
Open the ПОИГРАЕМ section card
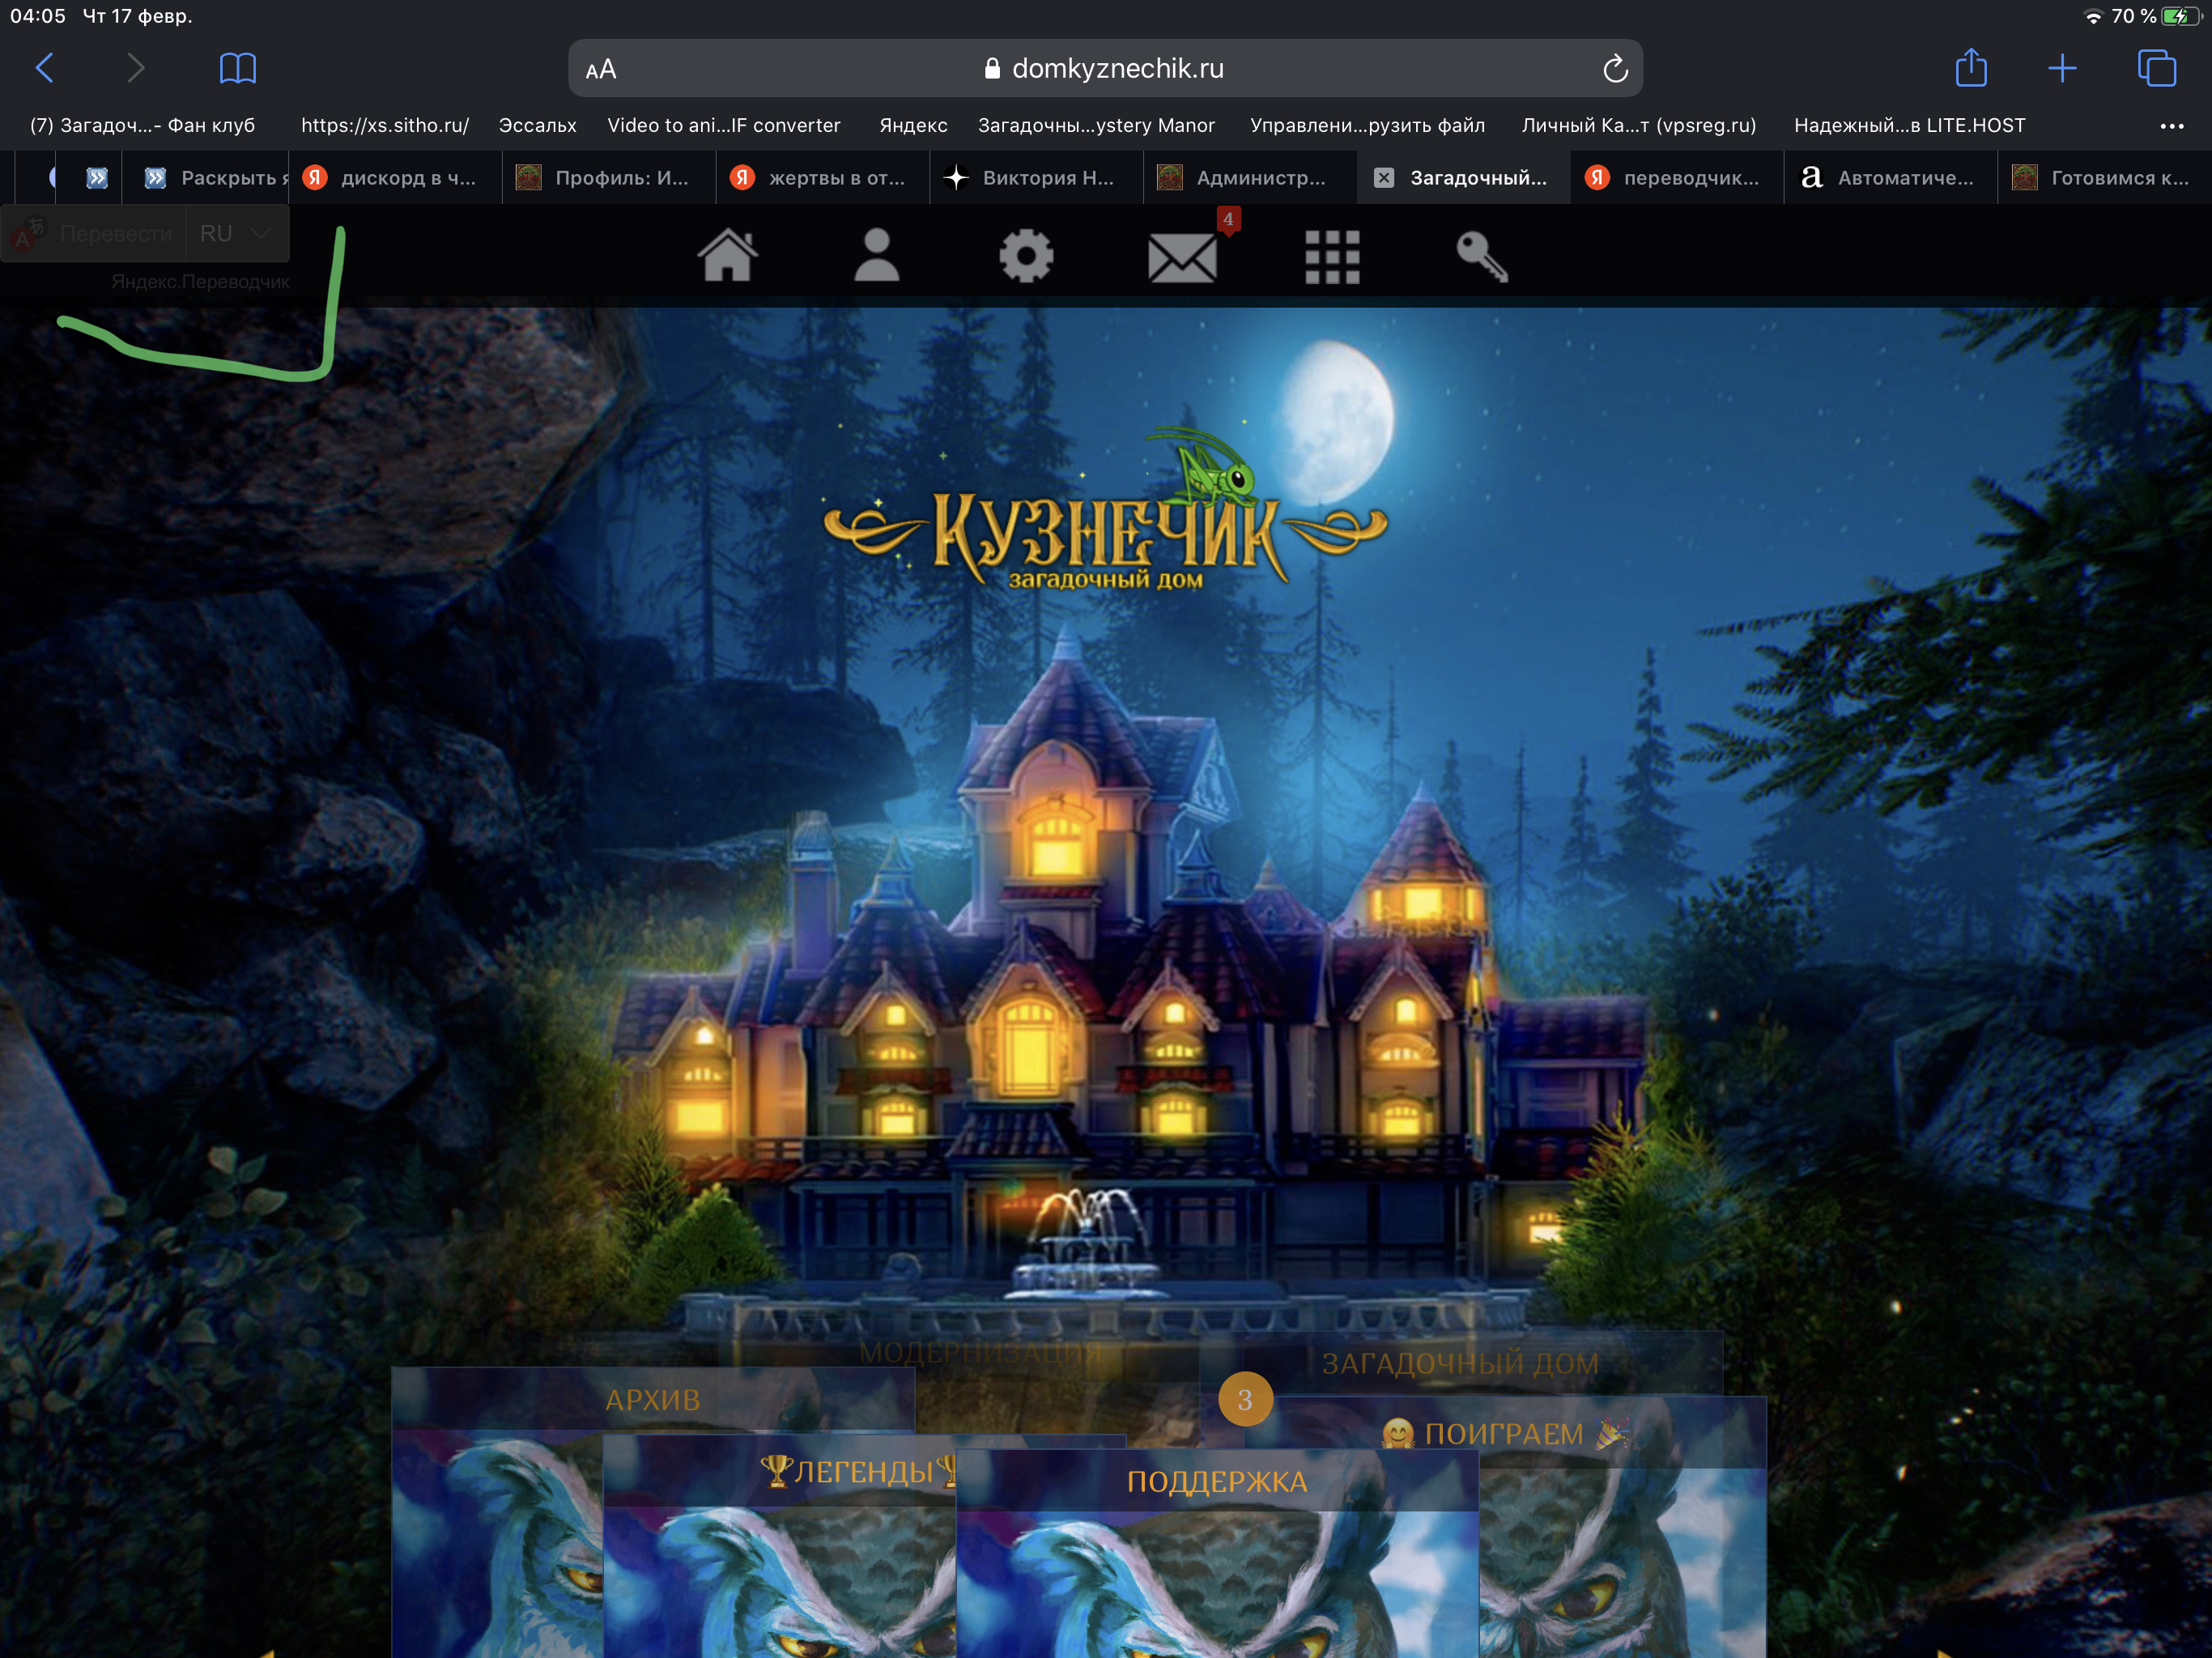tap(1505, 1434)
